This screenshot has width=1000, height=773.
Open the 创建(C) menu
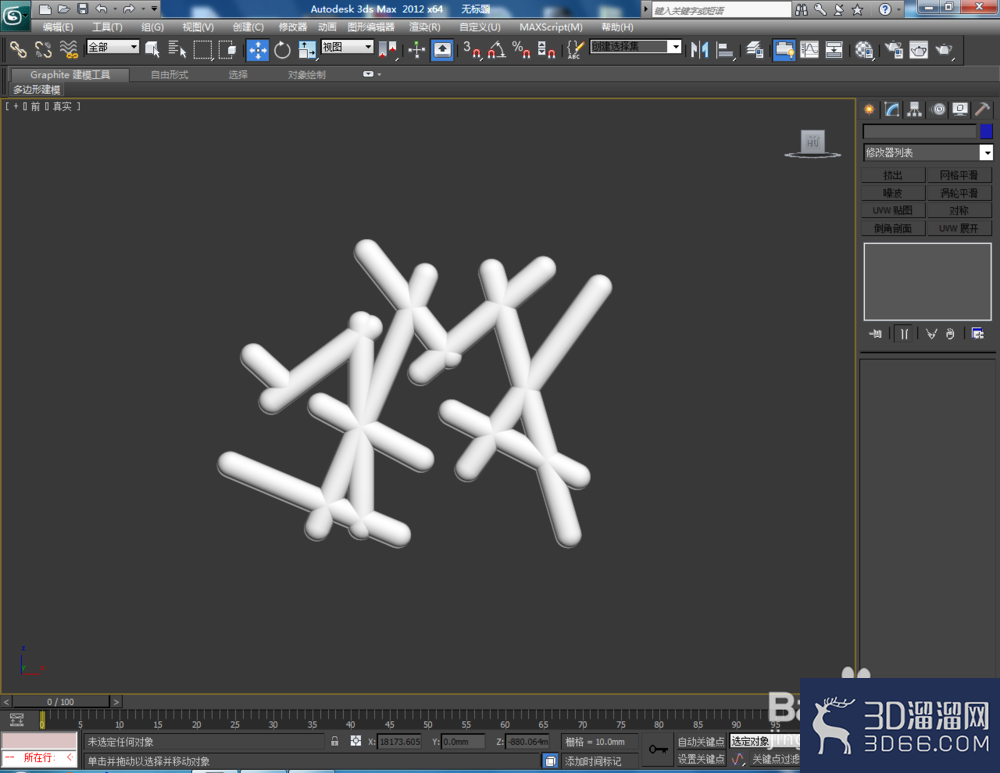(x=248, y=27)
